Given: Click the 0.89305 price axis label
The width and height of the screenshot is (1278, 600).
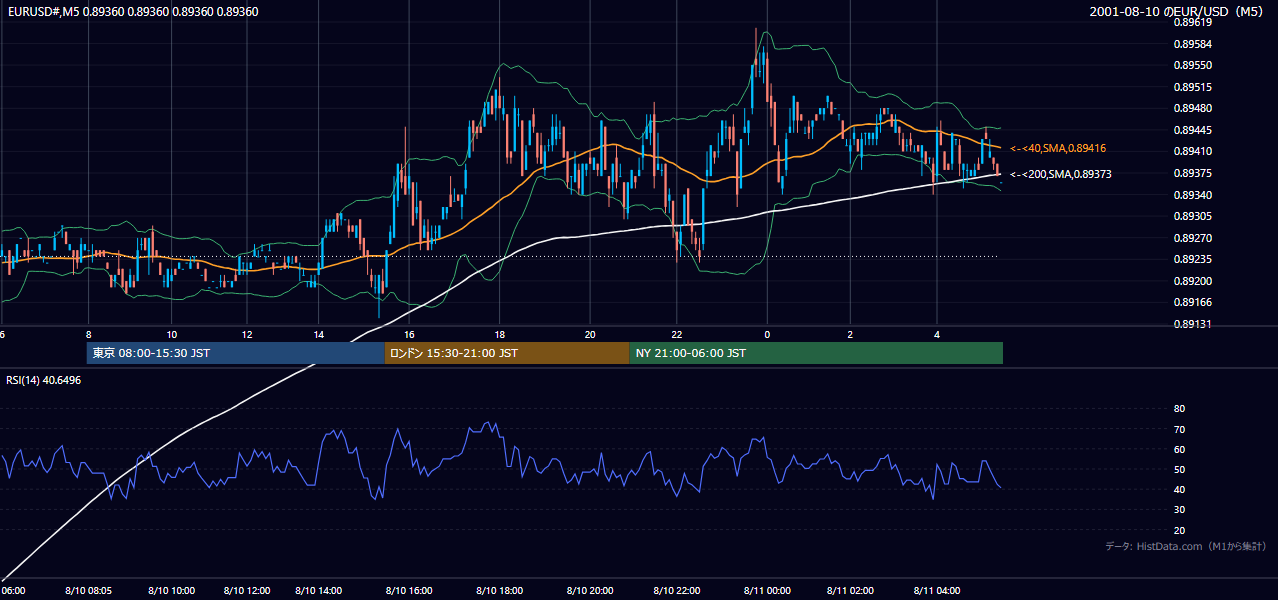Looking at the screenshot, I should click(1191, 216).
